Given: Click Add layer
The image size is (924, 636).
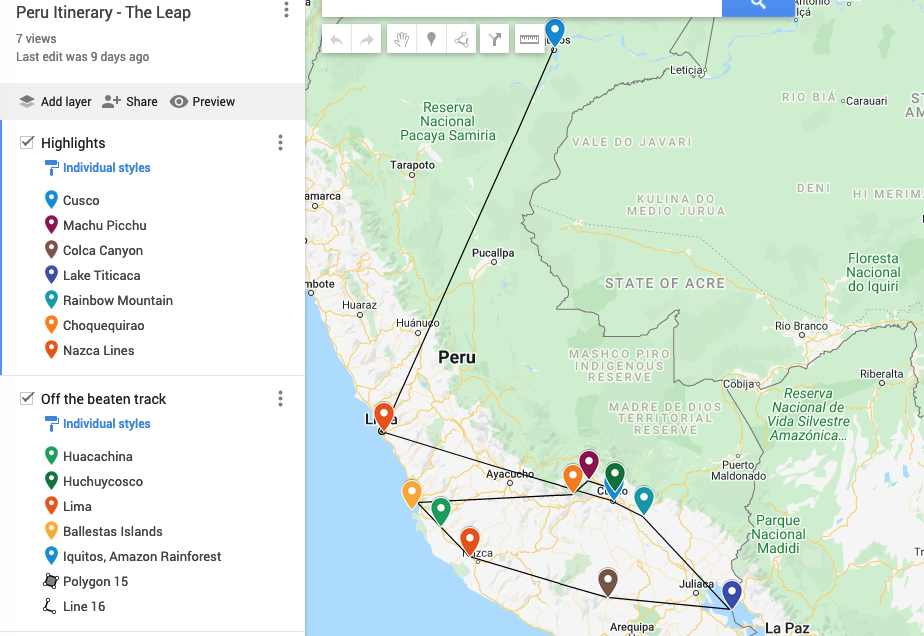Looking at the screenshot, I should 55,102.
